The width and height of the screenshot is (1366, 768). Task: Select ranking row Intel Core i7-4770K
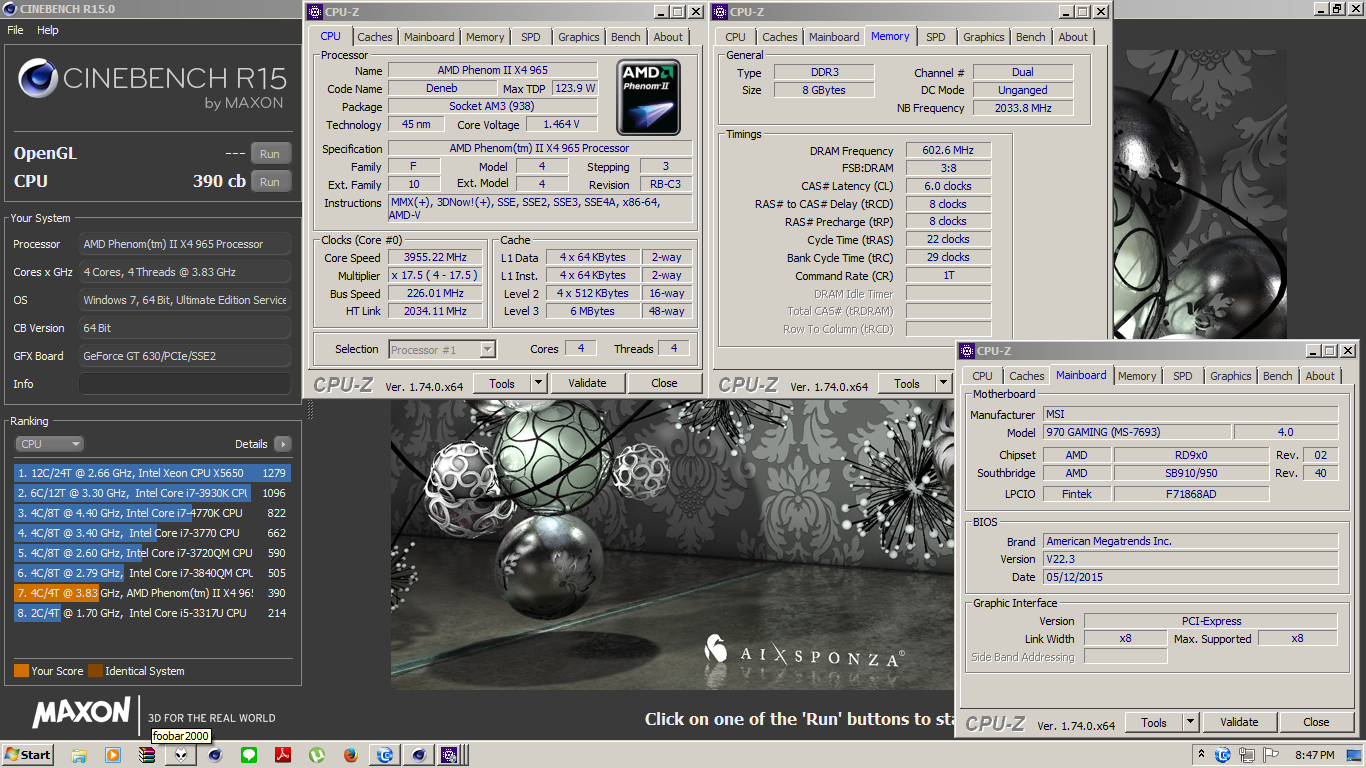152,513
